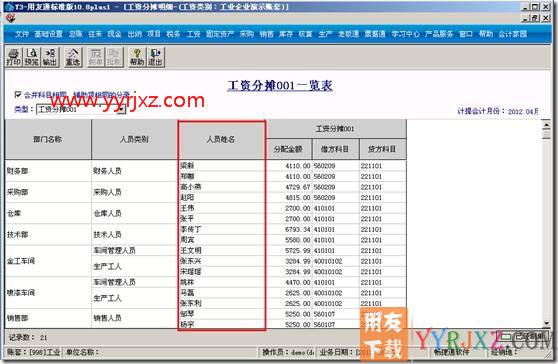Open the 文件 menu
Screen dimensions: 558x364
click(x=22, y=34)
